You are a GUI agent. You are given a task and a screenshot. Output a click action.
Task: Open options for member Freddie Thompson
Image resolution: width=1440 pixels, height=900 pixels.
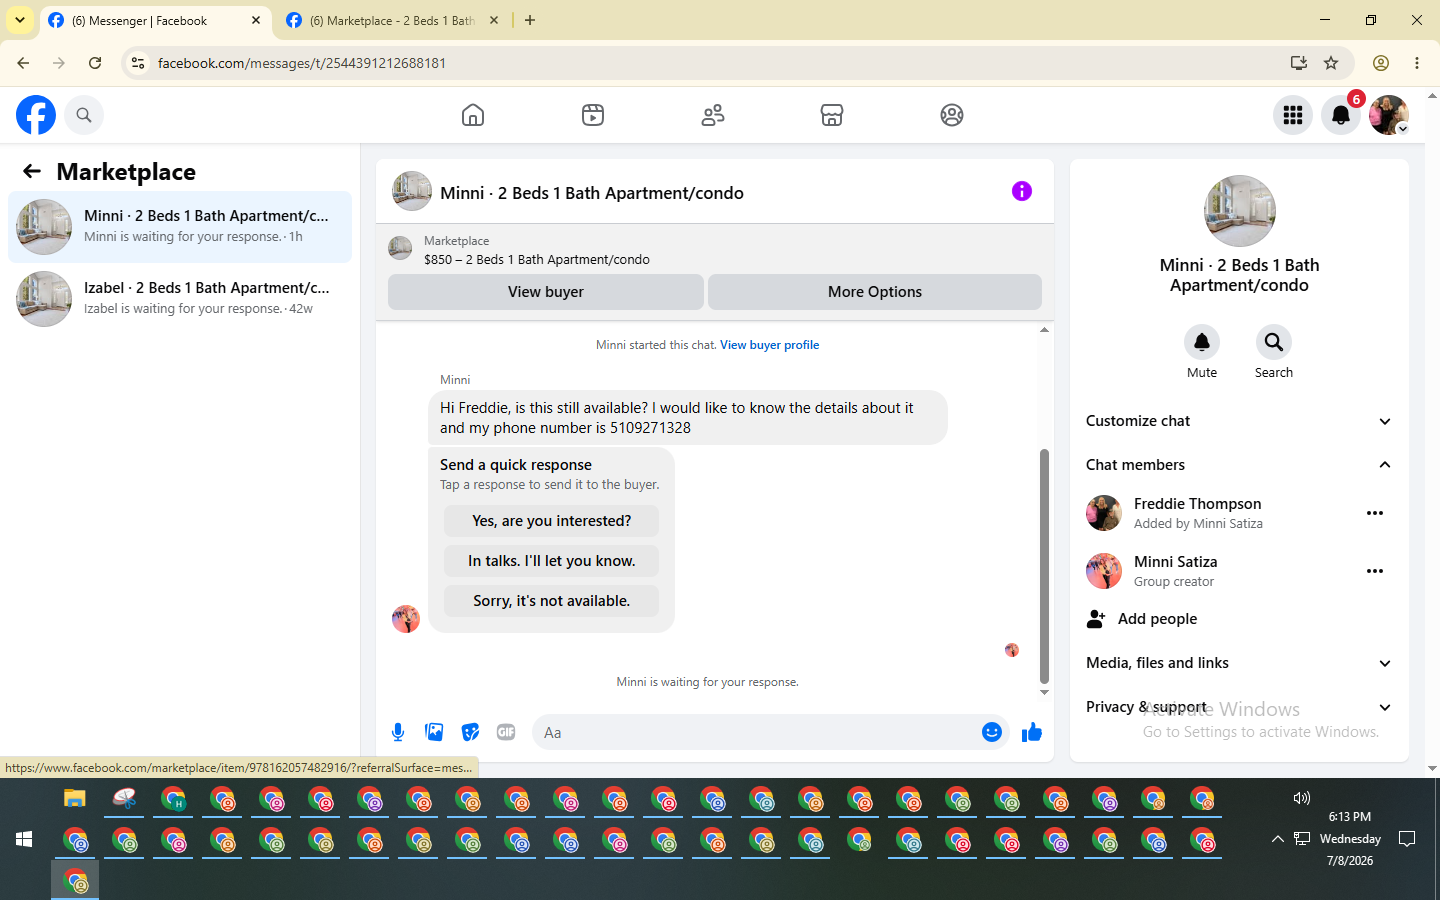pos(1375,513)
